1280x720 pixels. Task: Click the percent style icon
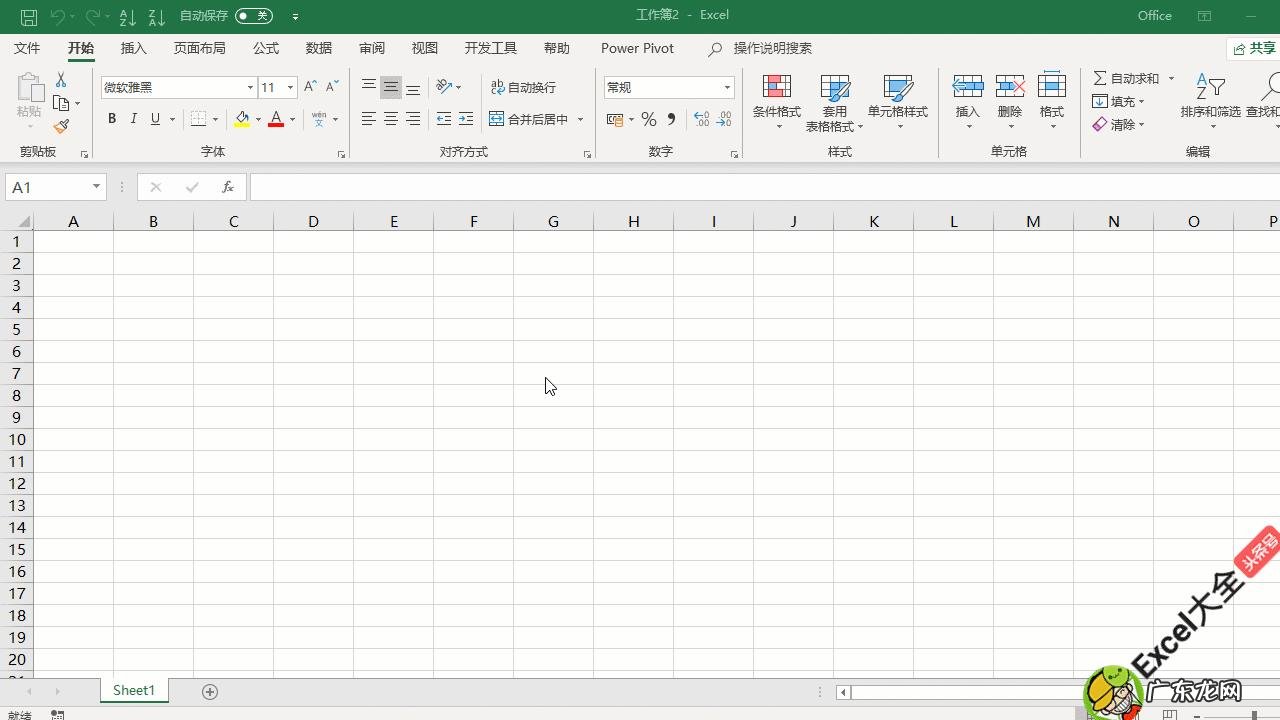coord(649,119)
